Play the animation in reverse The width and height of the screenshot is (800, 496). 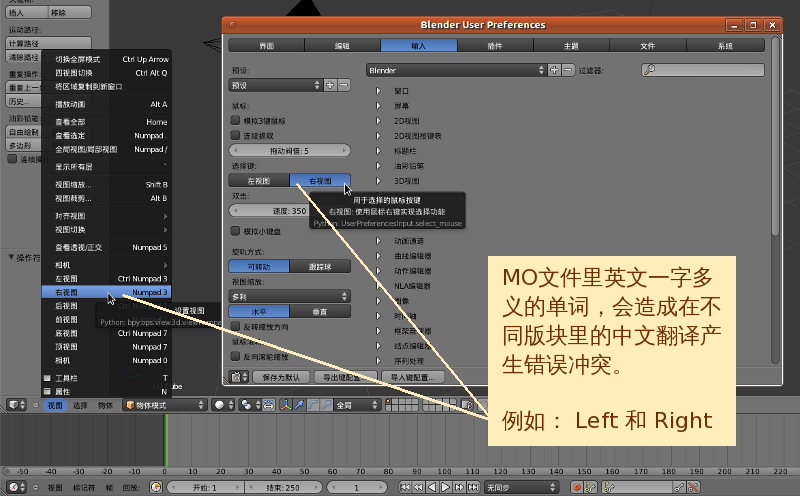pos(432,487)
